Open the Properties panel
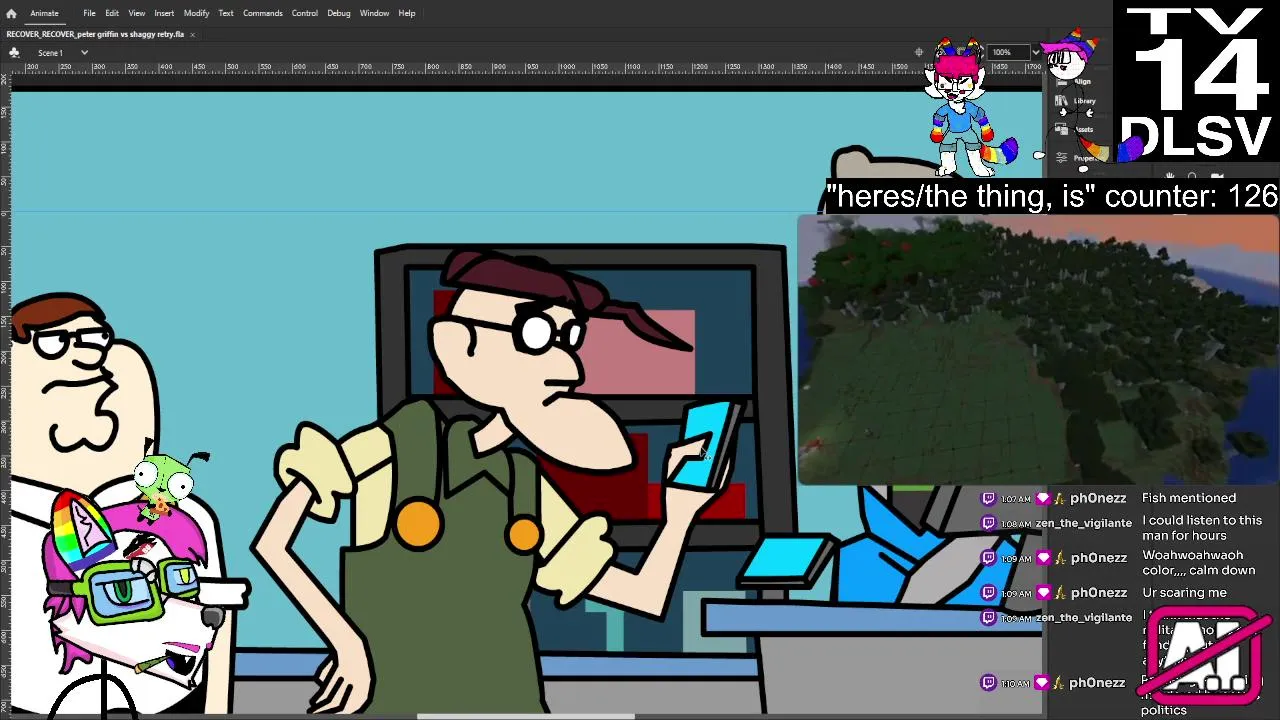Screen dimensions: 1280x720 (1077, 158)
